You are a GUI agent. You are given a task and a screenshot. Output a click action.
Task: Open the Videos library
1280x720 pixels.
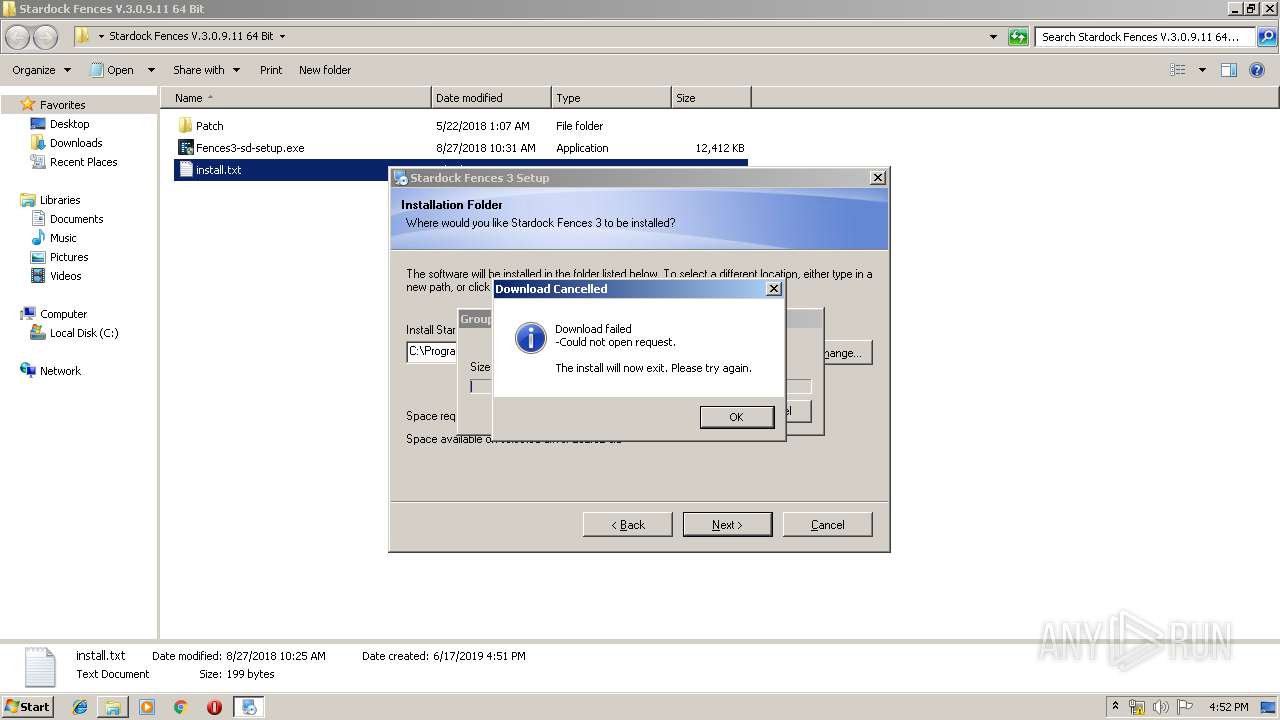pyautogui.click(x=65, y=276)
